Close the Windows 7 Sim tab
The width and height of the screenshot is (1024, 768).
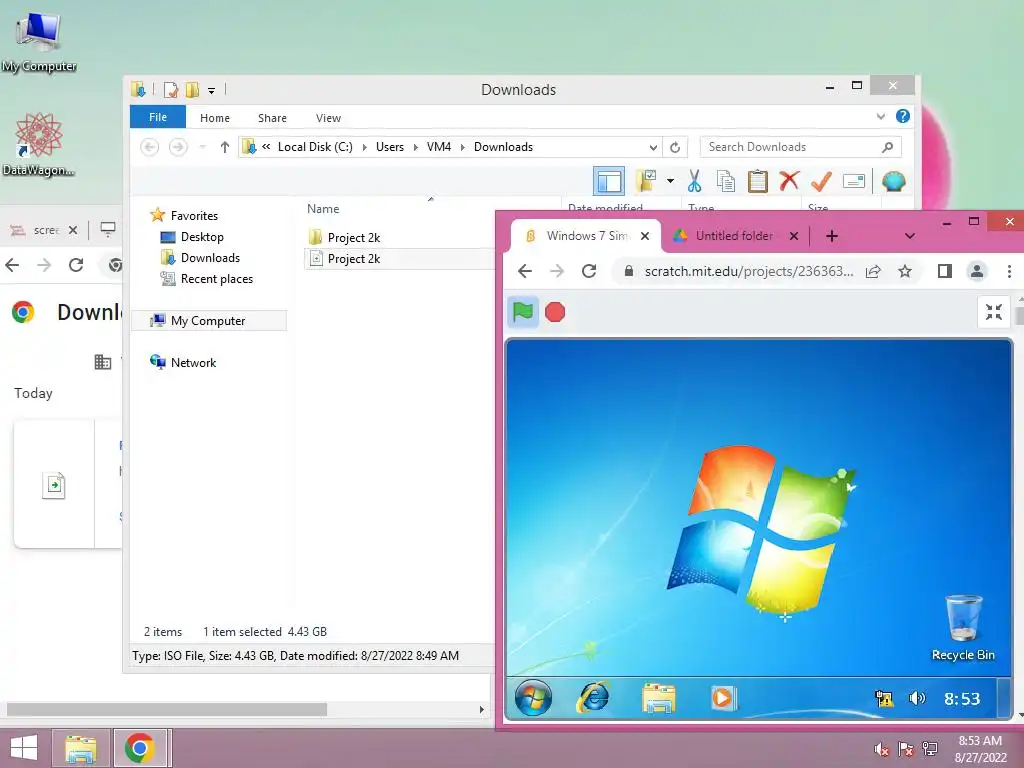(x=645, y=236)
